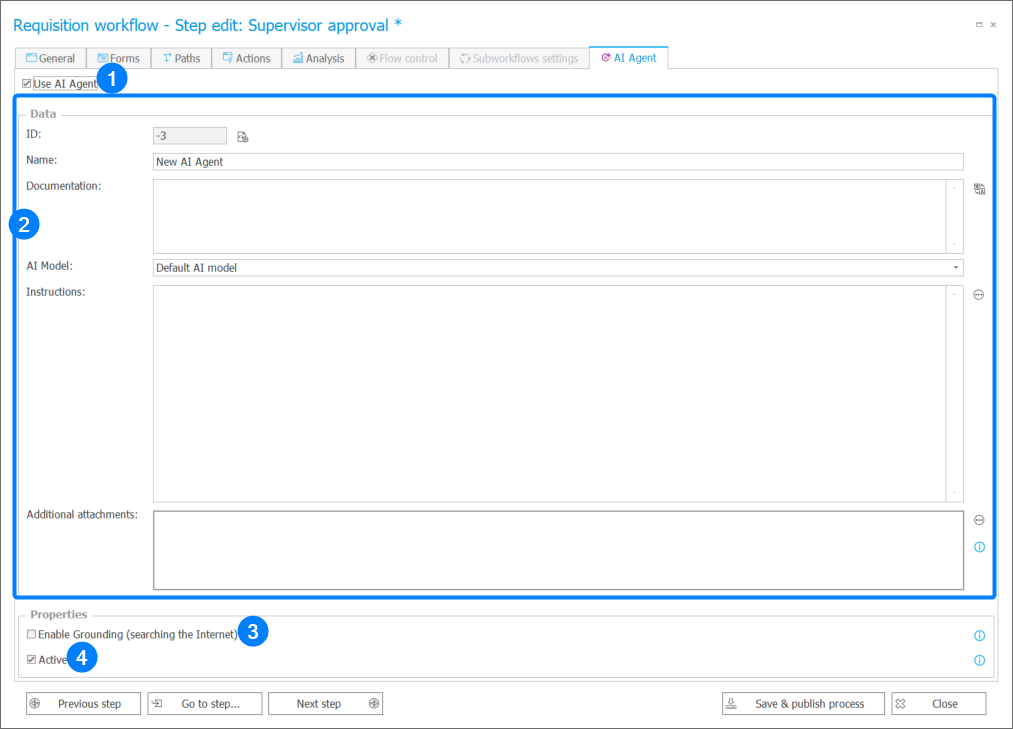Click the Name input field
This screenshot has width=1013, height=729.
[558, 162]
